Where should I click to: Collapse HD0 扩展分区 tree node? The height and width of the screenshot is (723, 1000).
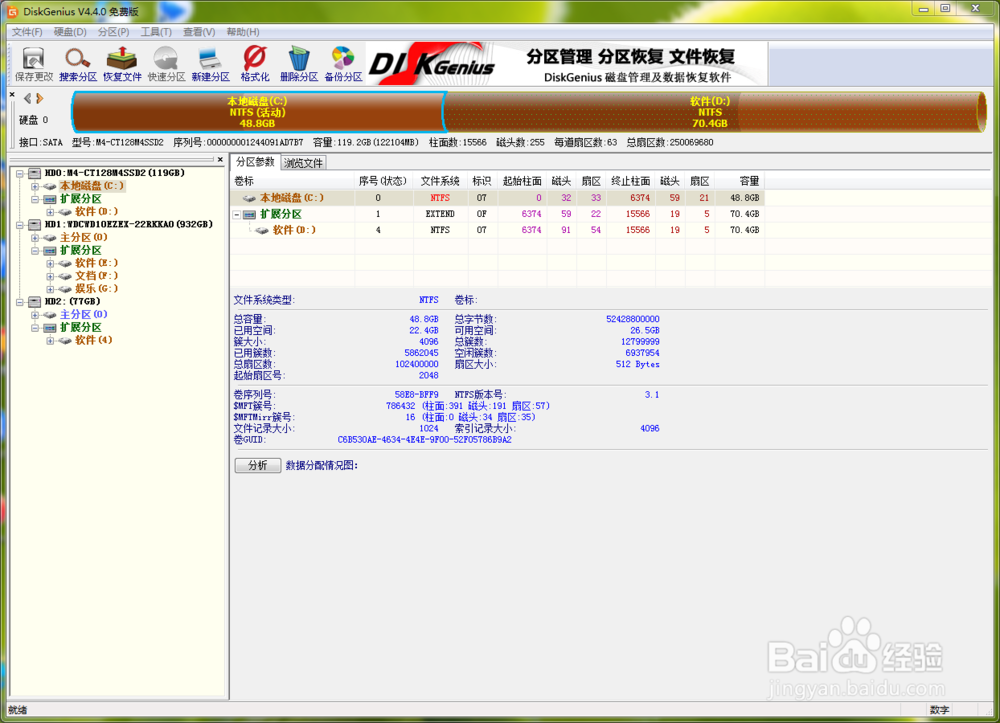coord(35,199)
